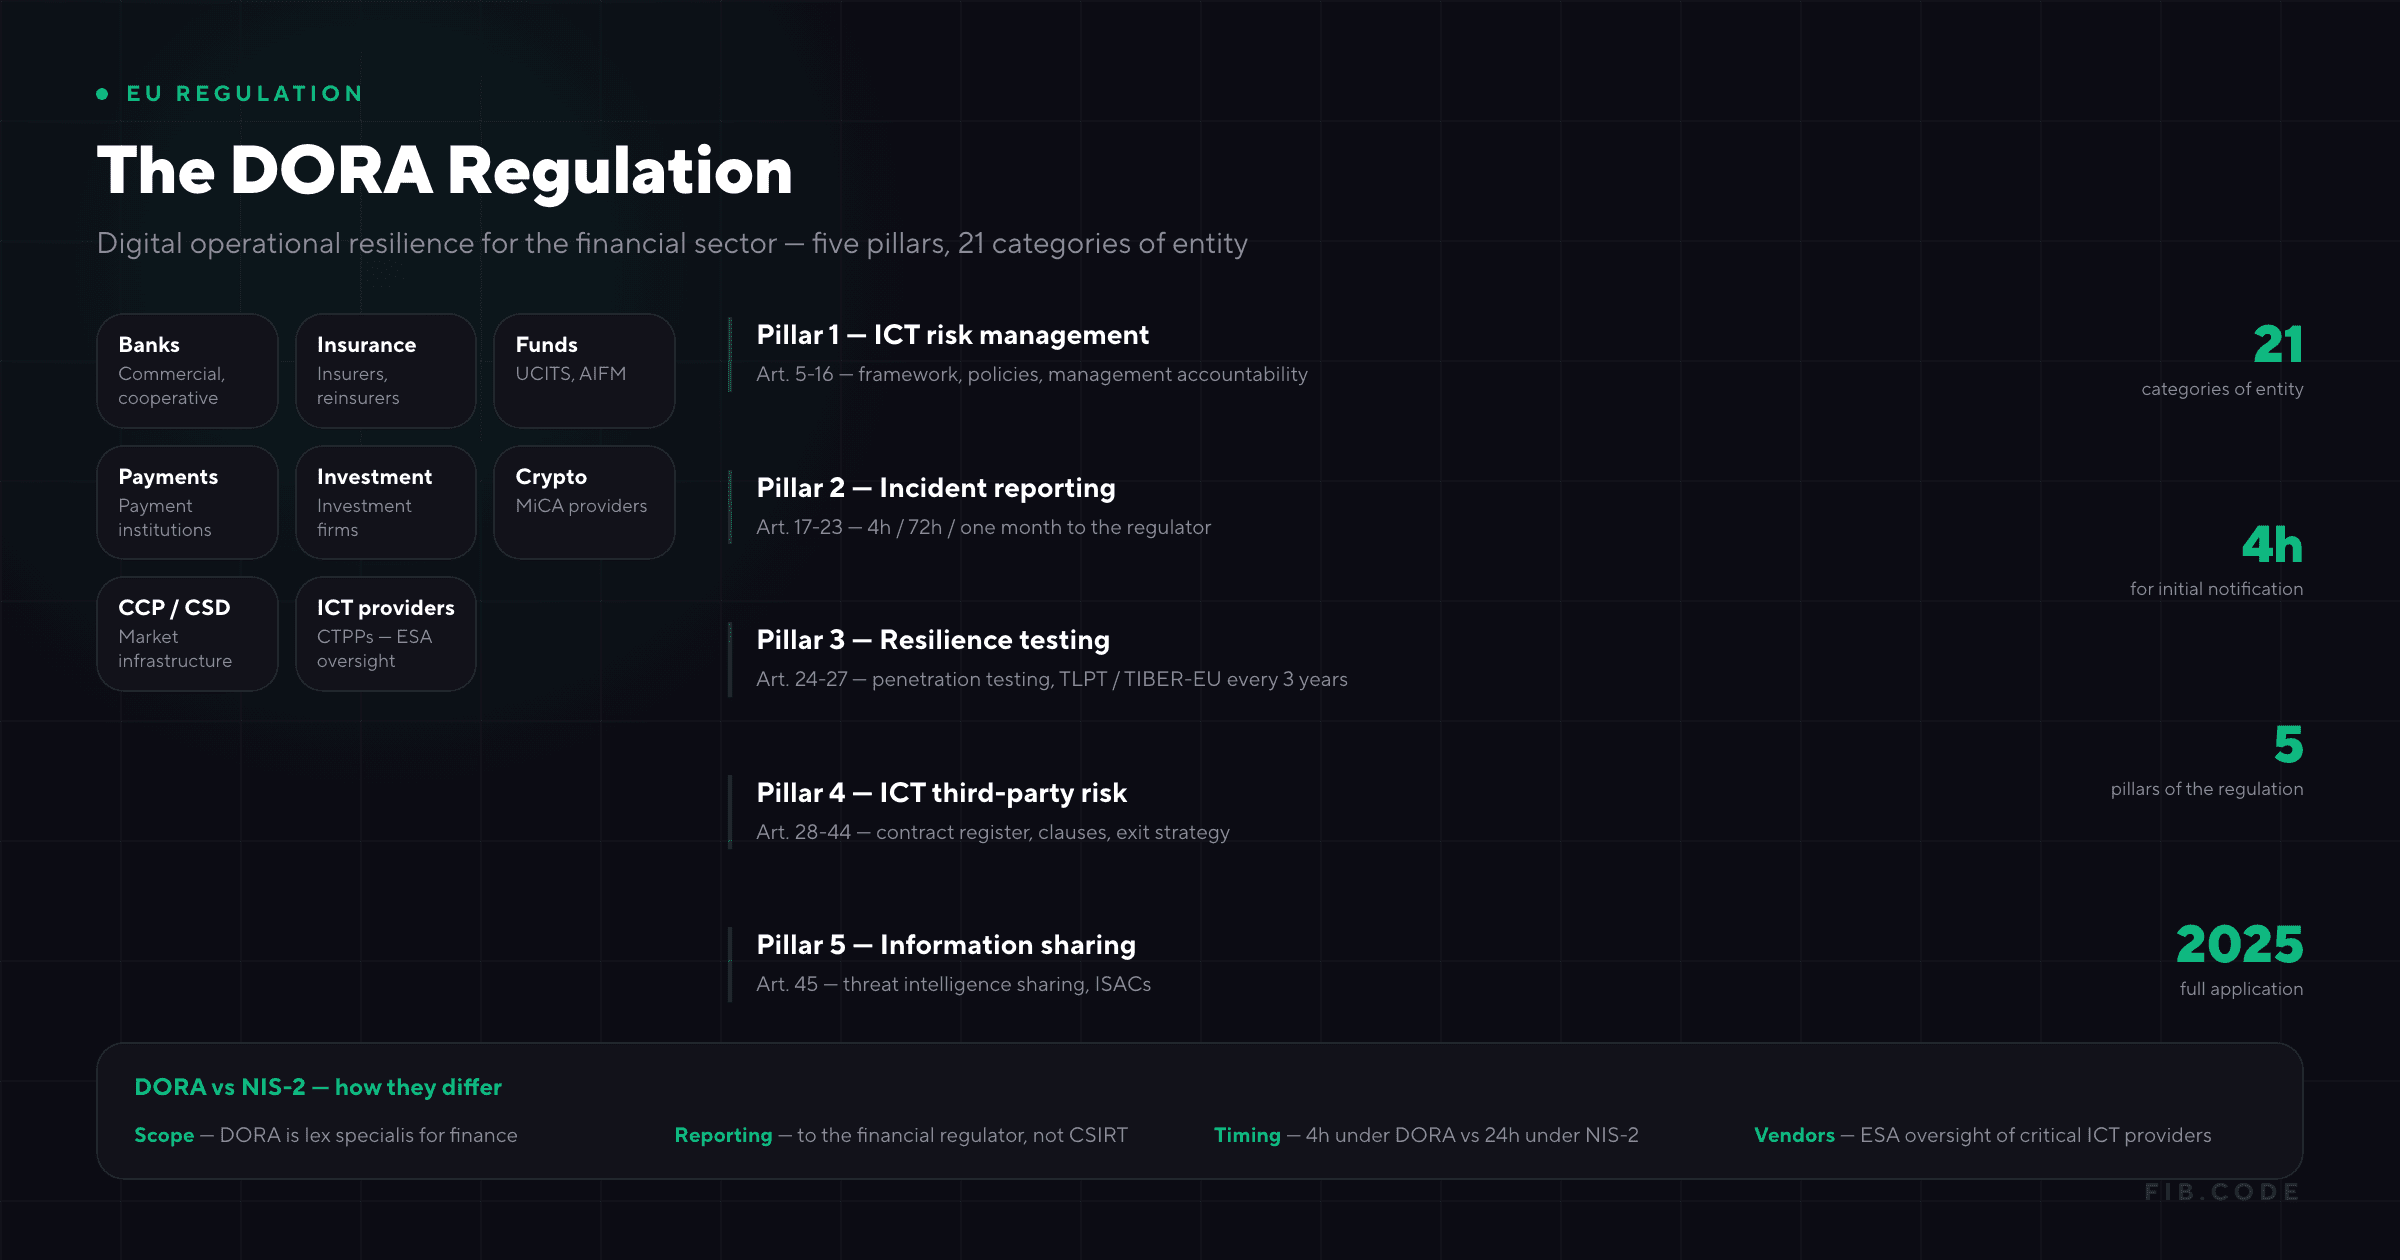Select the Insurance entity card
Viewport: 2400px width, 1260px height.
386,371
